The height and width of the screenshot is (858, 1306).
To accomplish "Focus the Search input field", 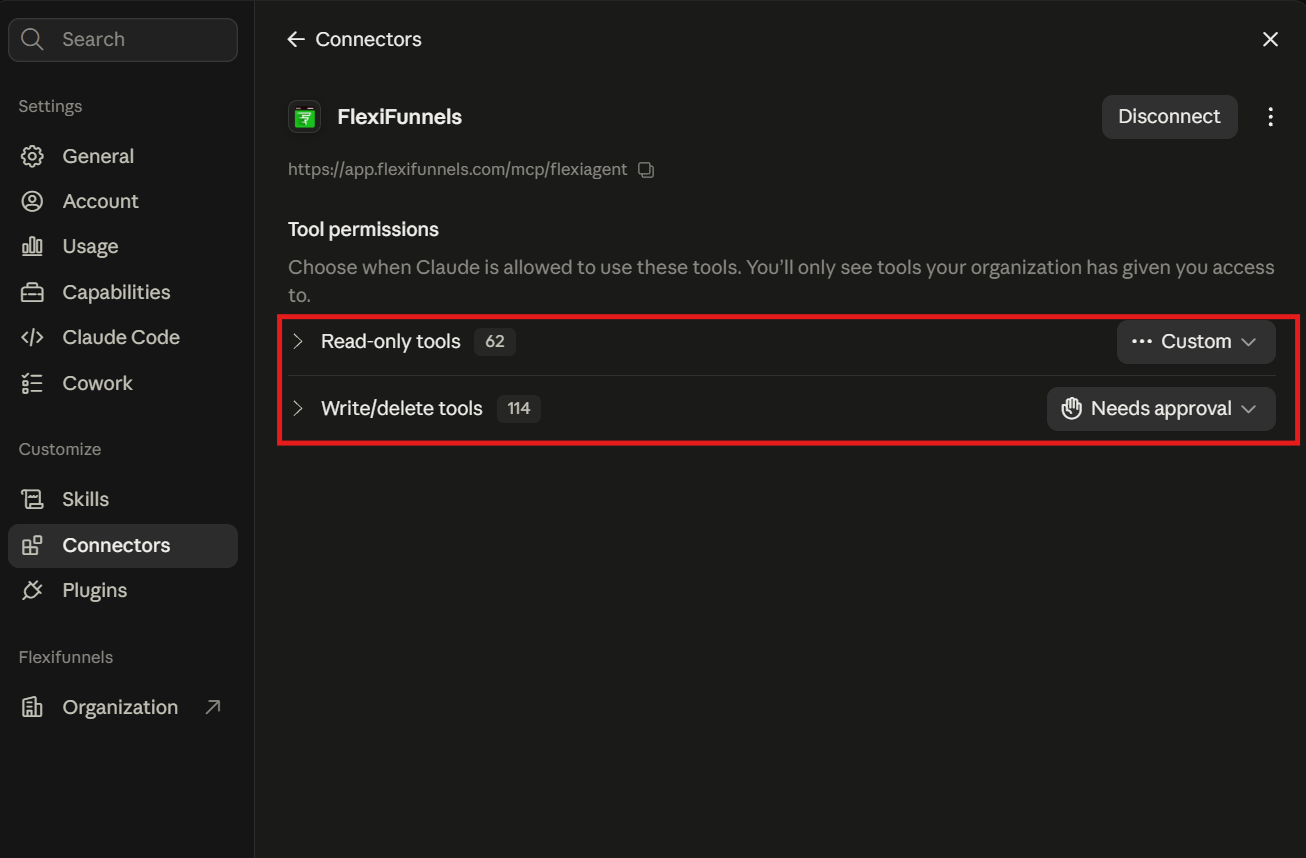I will pyautogui.click(x=123, y=40).
